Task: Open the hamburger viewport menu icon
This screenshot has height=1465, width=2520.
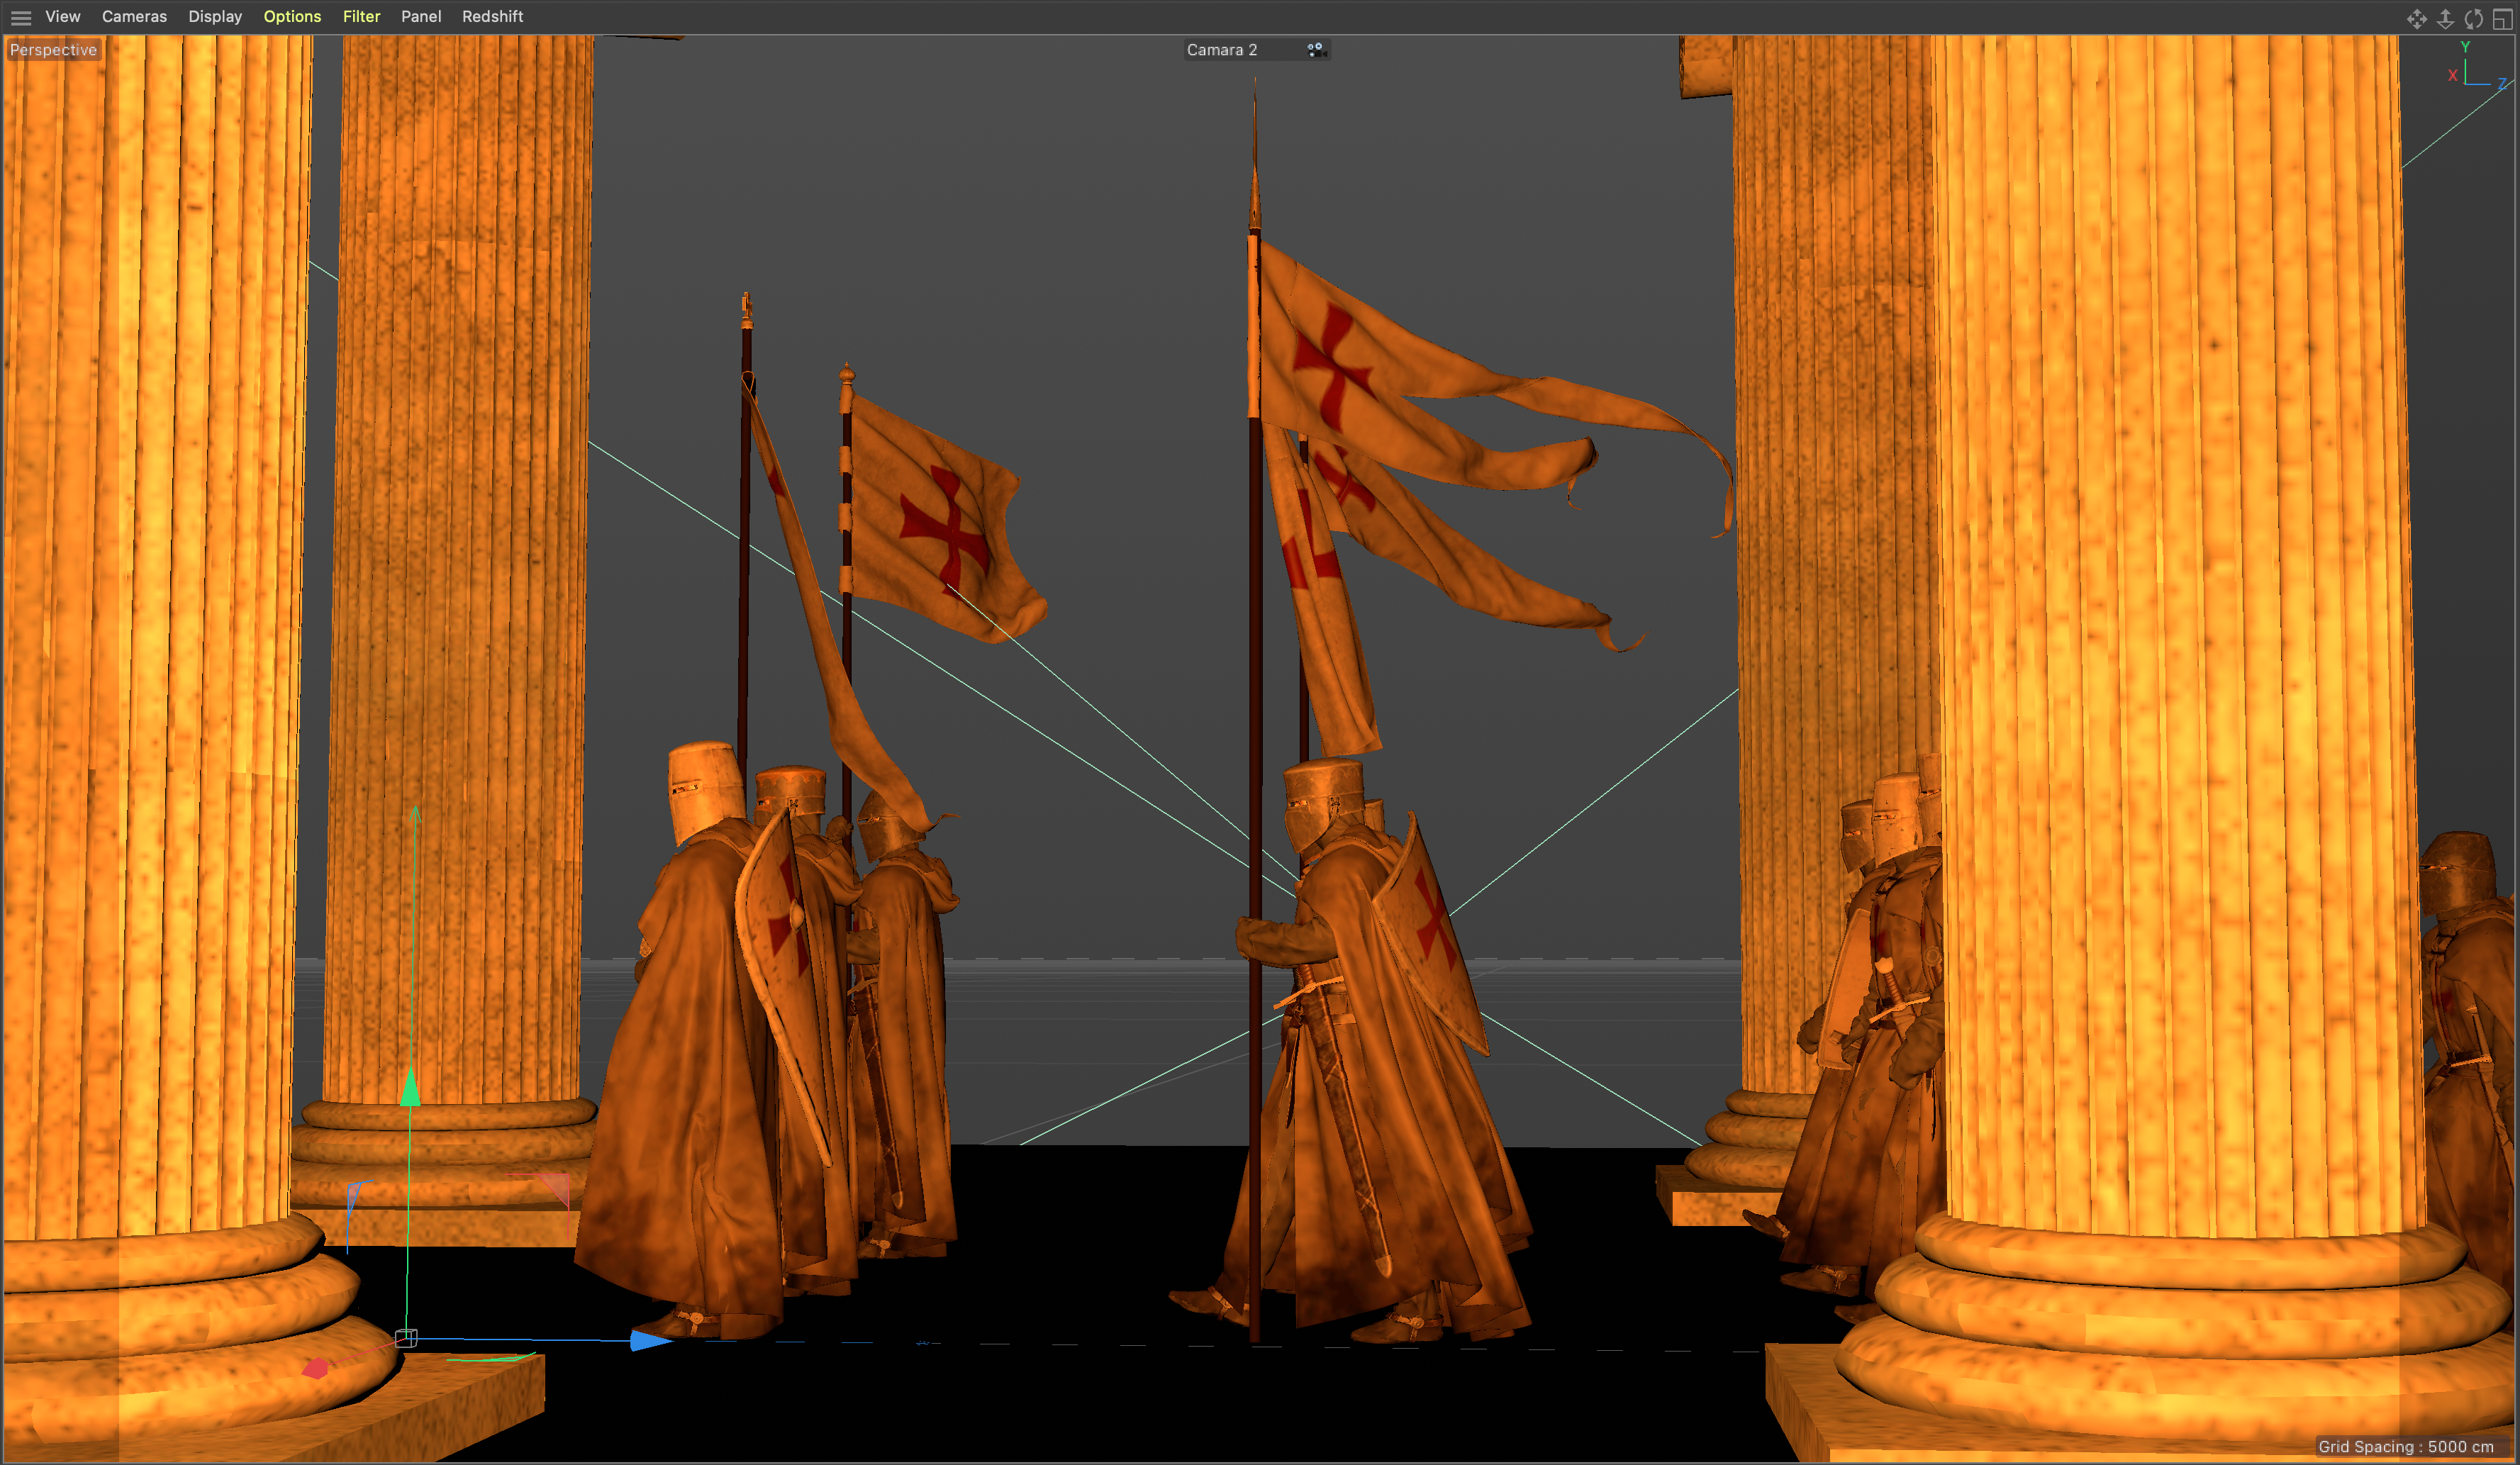Action: 20,17
